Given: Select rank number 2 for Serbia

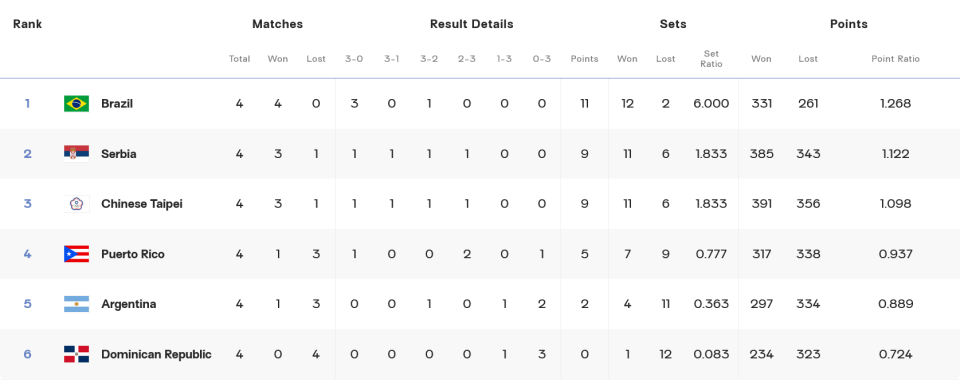Looking at the screenshot, I should 28,154.
